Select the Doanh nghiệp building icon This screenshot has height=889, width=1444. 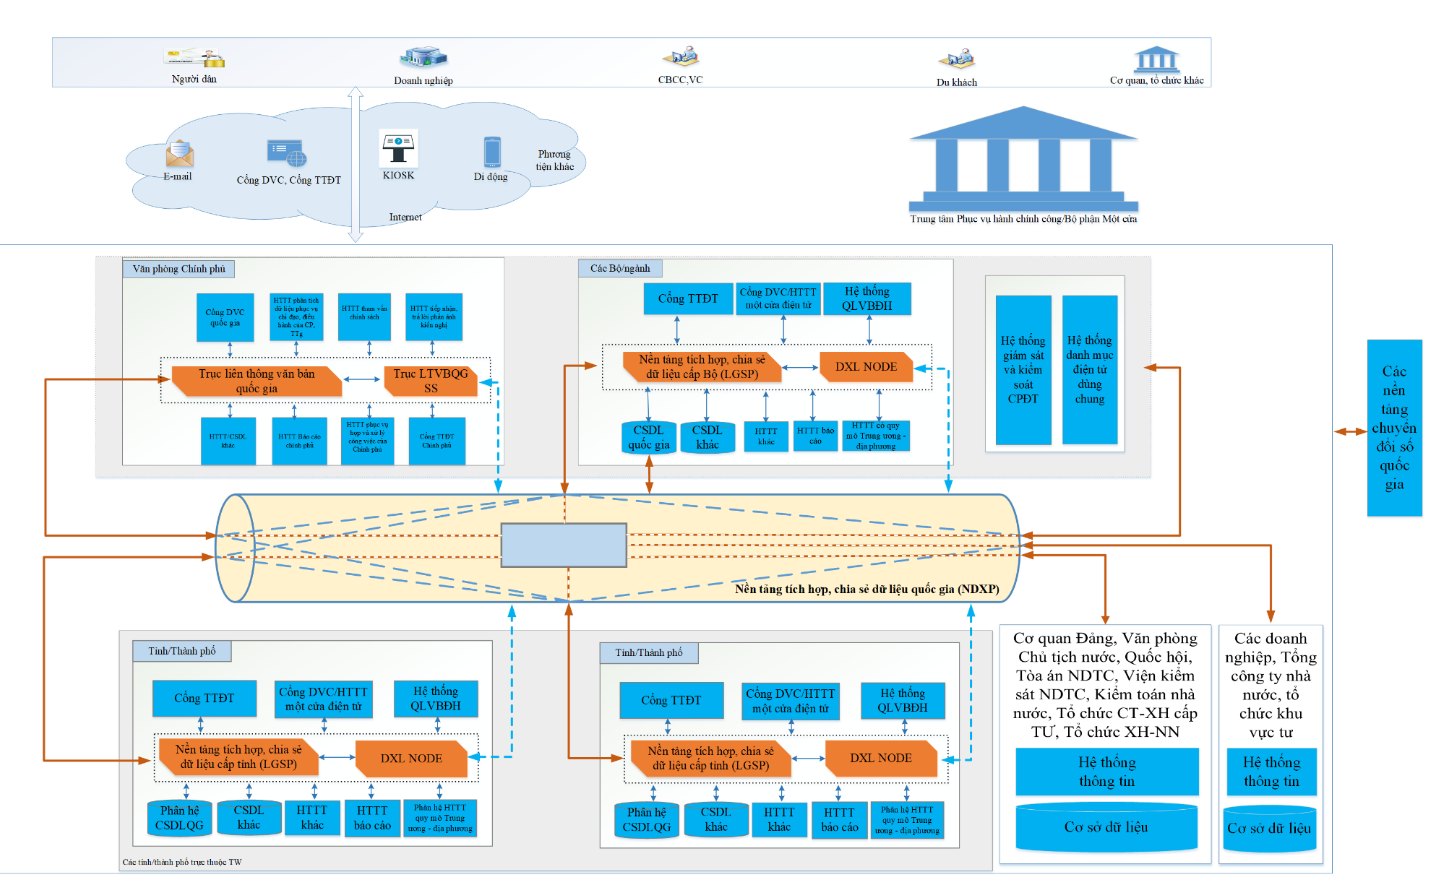point(423,57)
